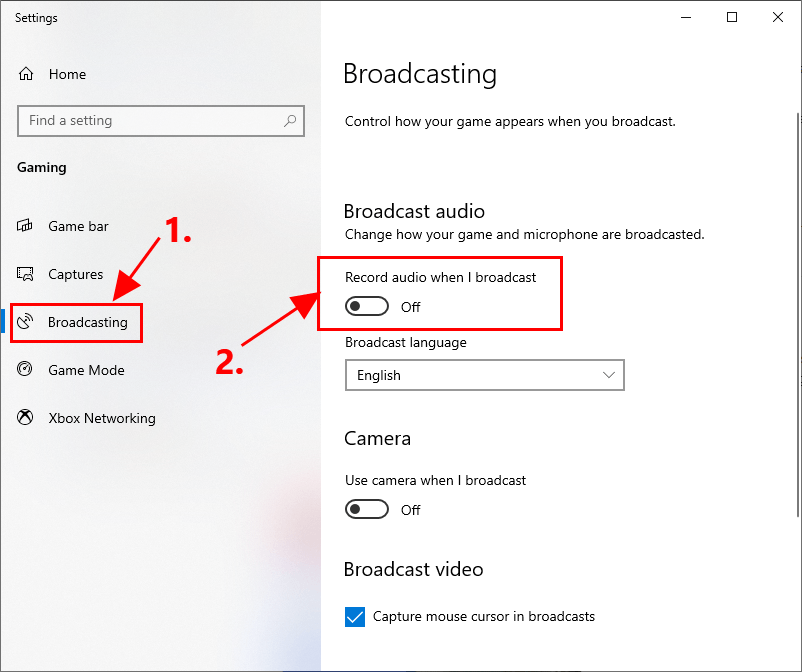The width and height of the screenshot is (802, 672).
Task: Click the Home icon in the sidebar
Action: point(26,74)
